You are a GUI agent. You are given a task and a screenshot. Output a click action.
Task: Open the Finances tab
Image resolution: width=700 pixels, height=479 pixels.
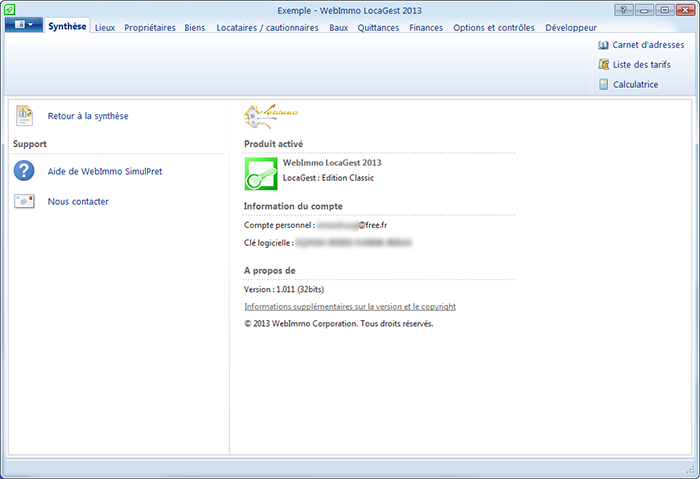point(426,28)
